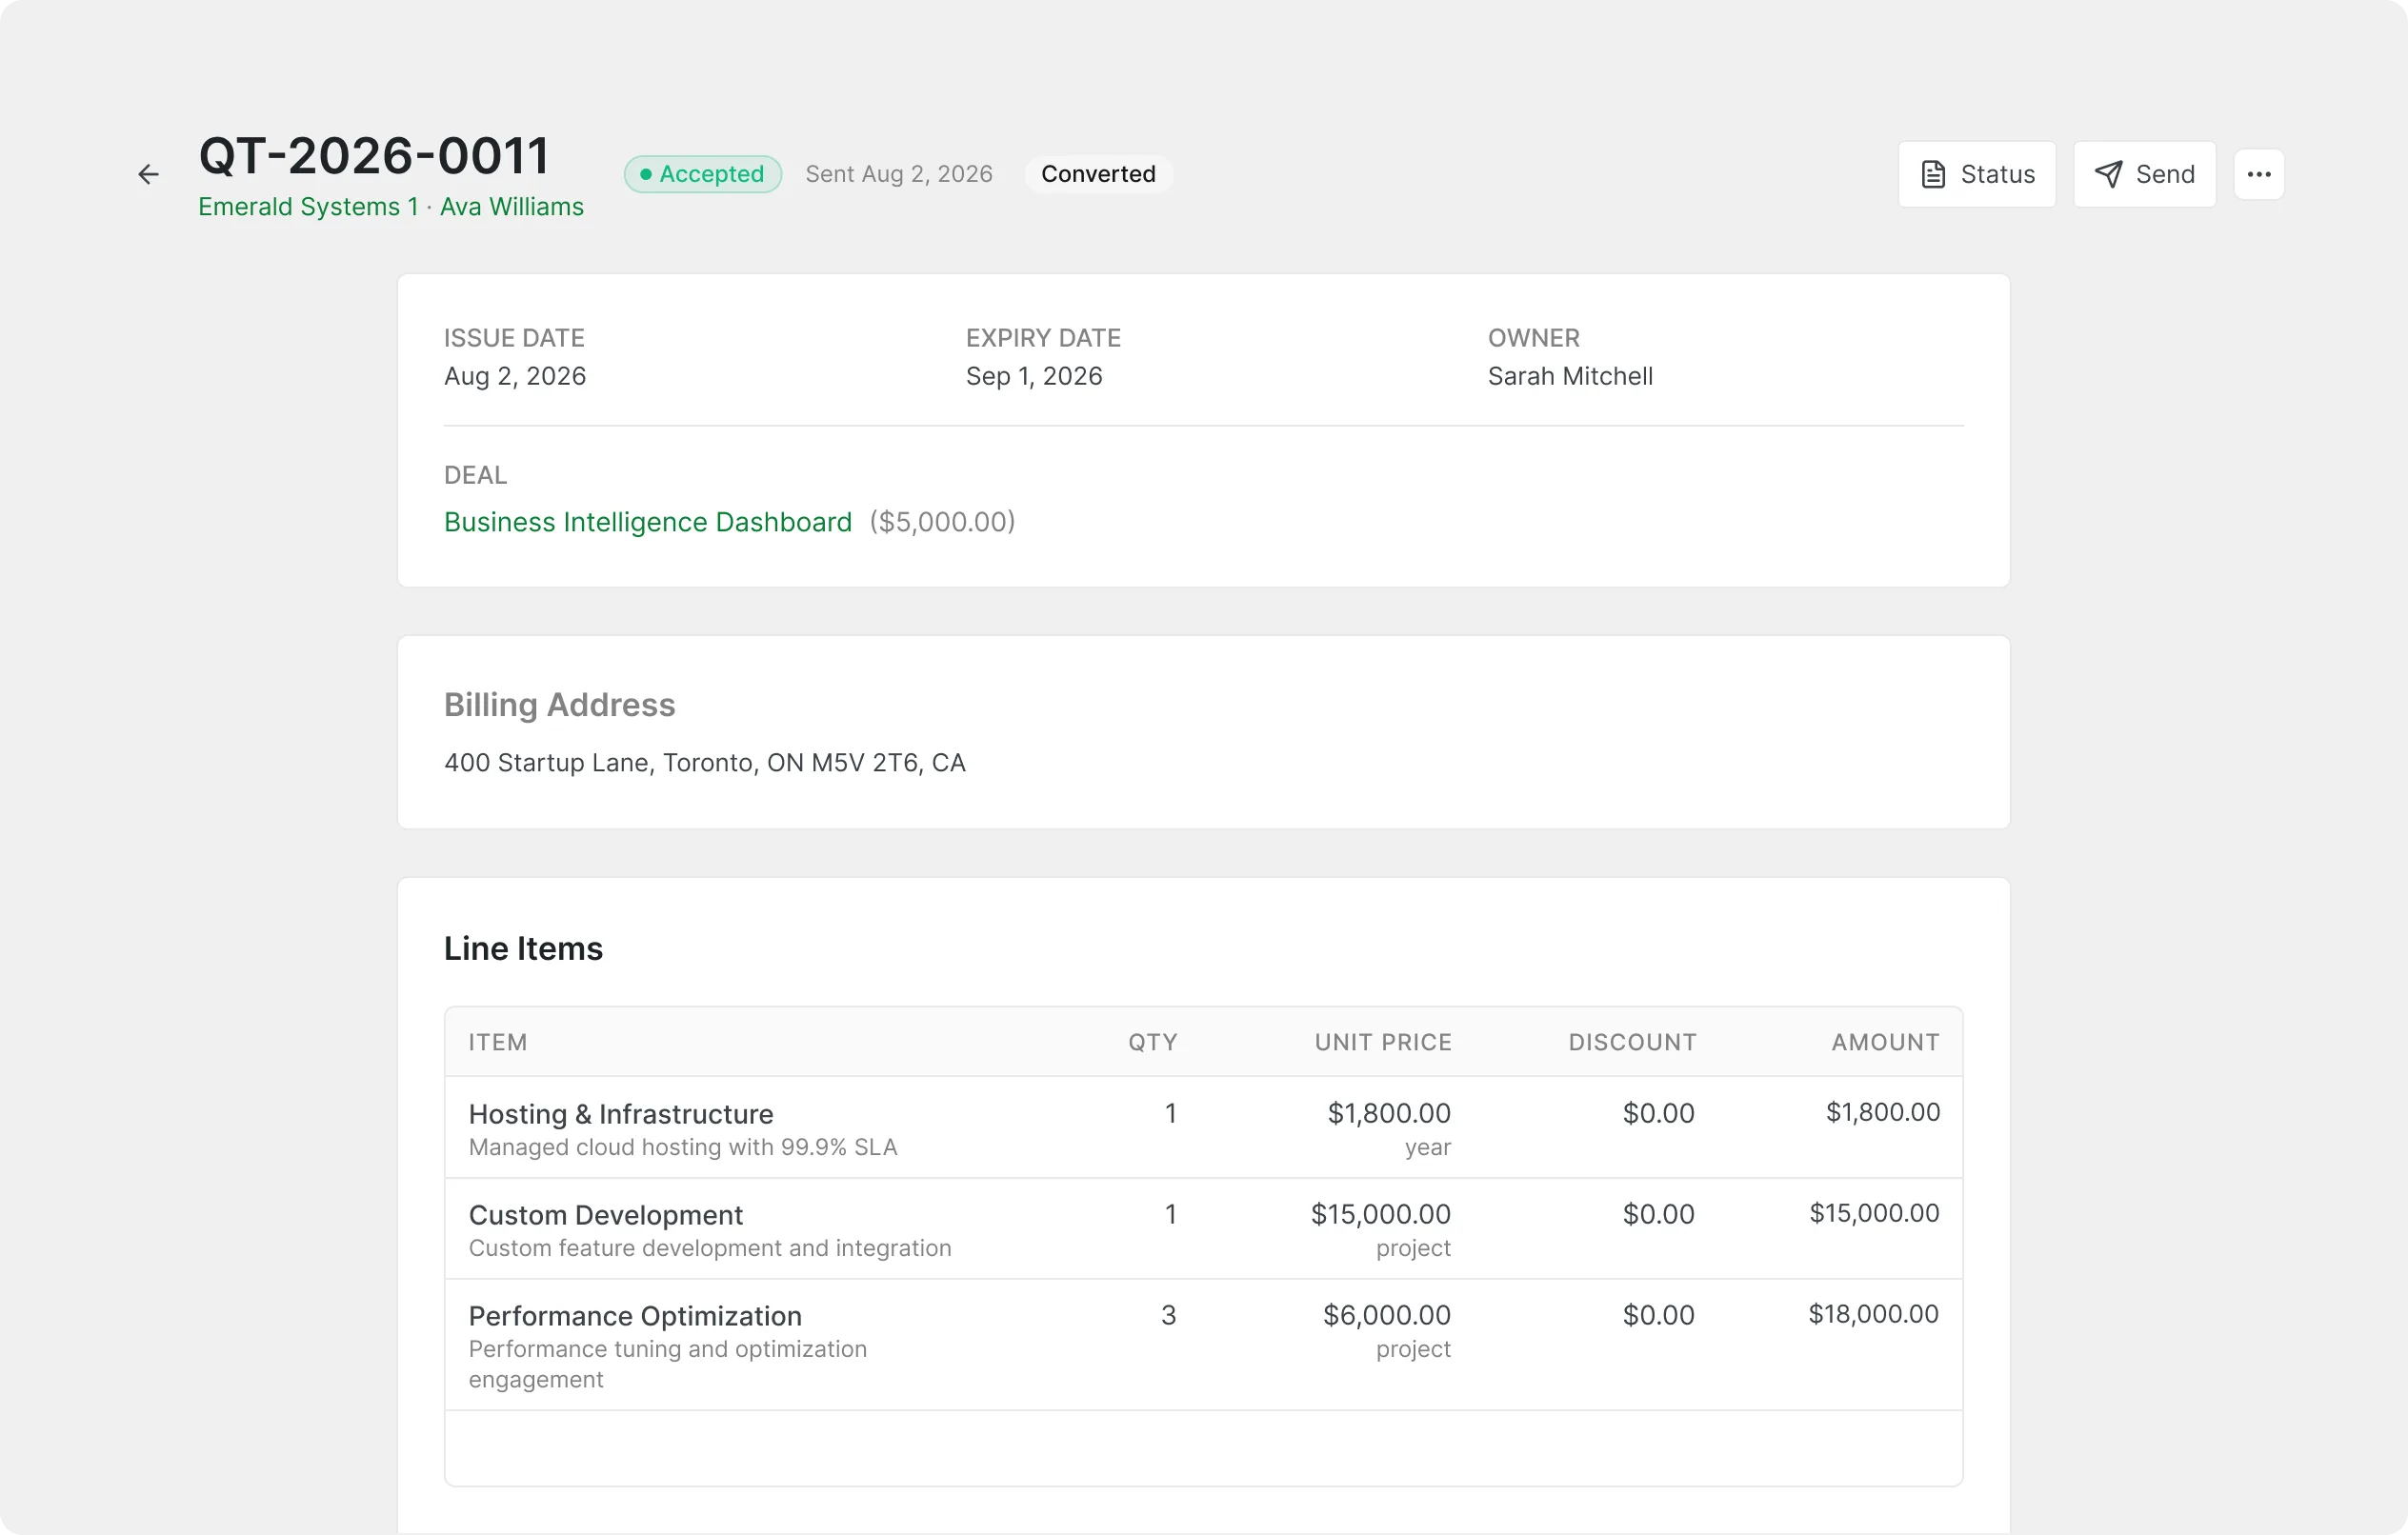Select the Custom Development line item
This screenshot has width=2408, height=1535.
[x=606, y=1215]
